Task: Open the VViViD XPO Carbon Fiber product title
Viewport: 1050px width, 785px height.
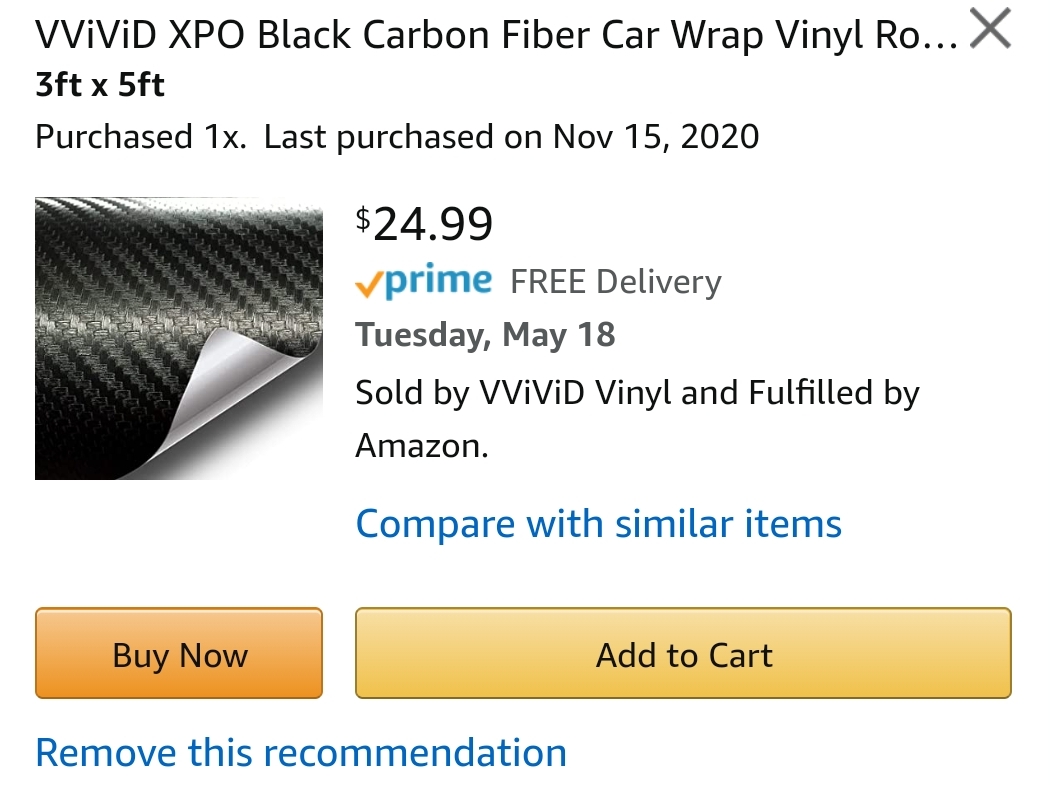Action: coord(496,35)
